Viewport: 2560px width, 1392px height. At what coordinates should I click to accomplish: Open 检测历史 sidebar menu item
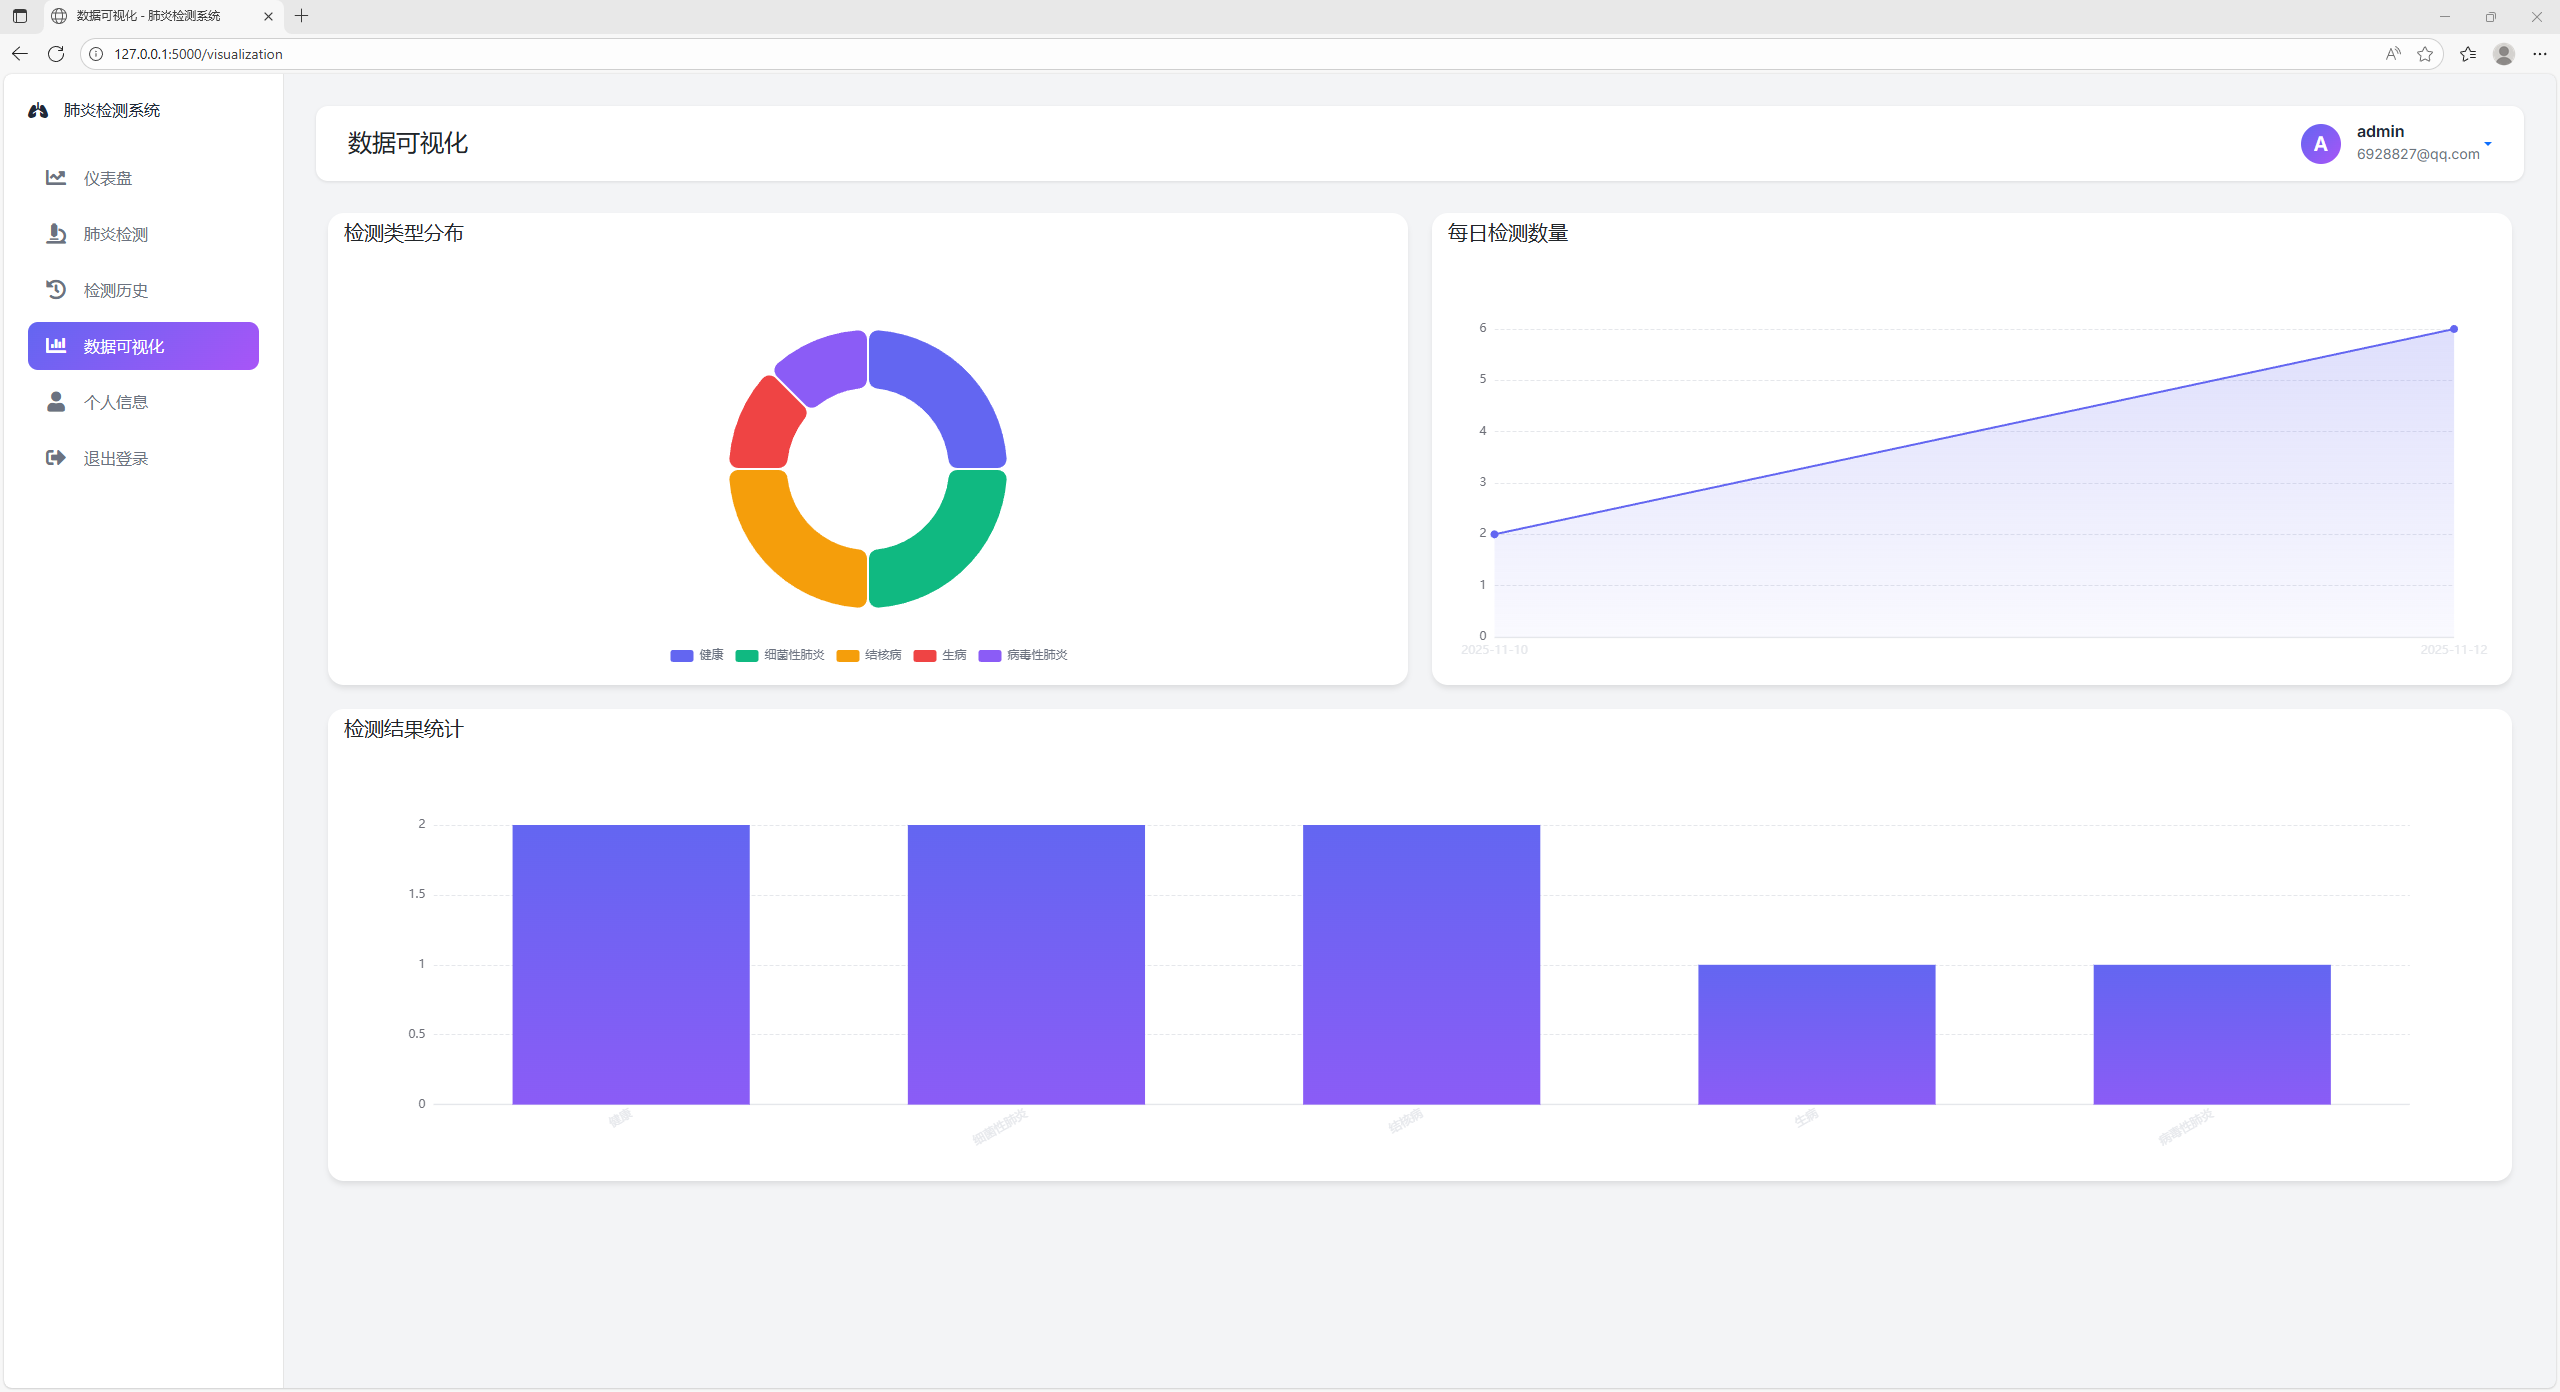click(116, 290)
